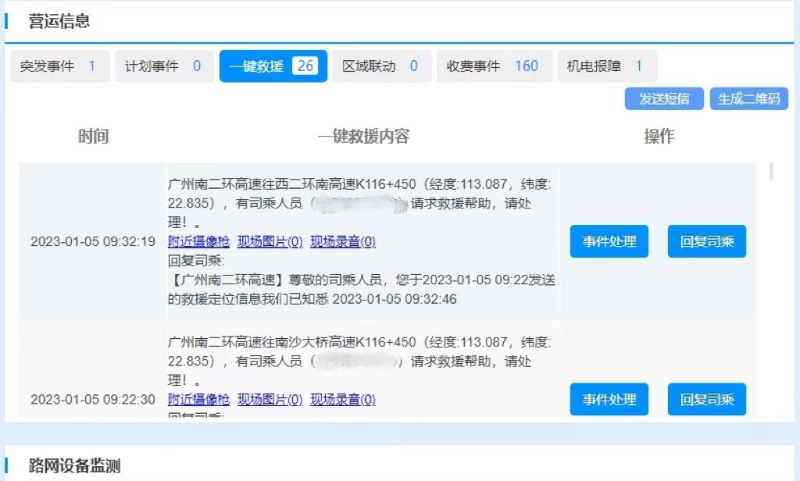Open 现场录音(0) in the 09:32:19 record
Screen dimensions: 800x481
click(343, 242)
